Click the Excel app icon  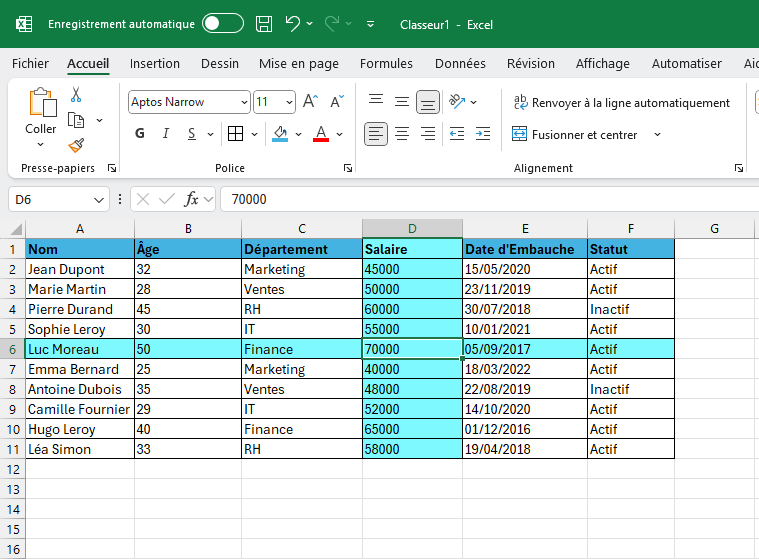click(24, 24)
